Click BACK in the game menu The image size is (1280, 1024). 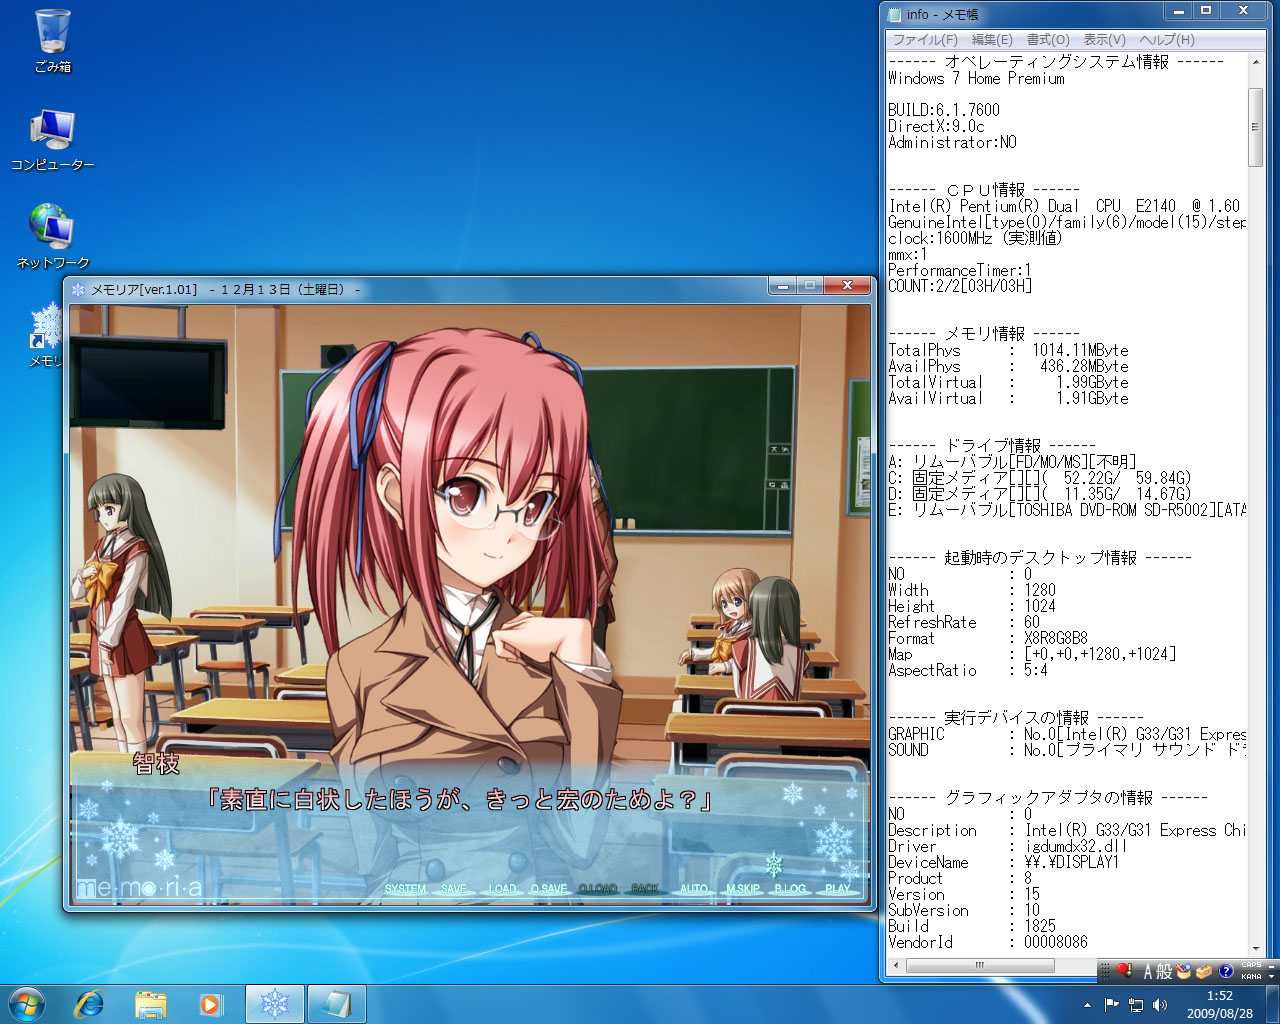click(646, 889)
